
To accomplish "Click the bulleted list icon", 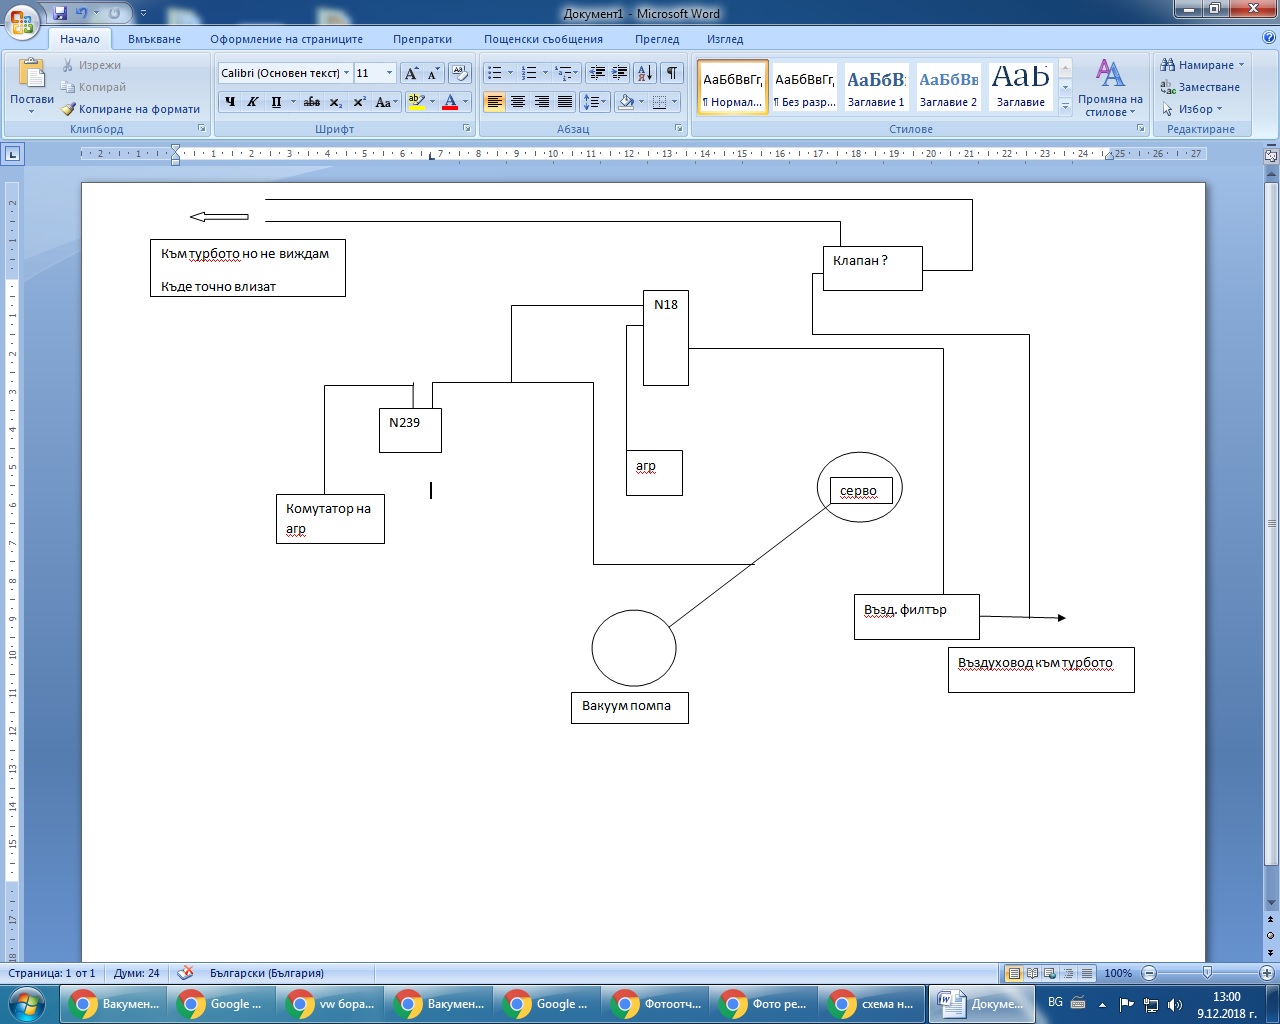I will point(494,73).
